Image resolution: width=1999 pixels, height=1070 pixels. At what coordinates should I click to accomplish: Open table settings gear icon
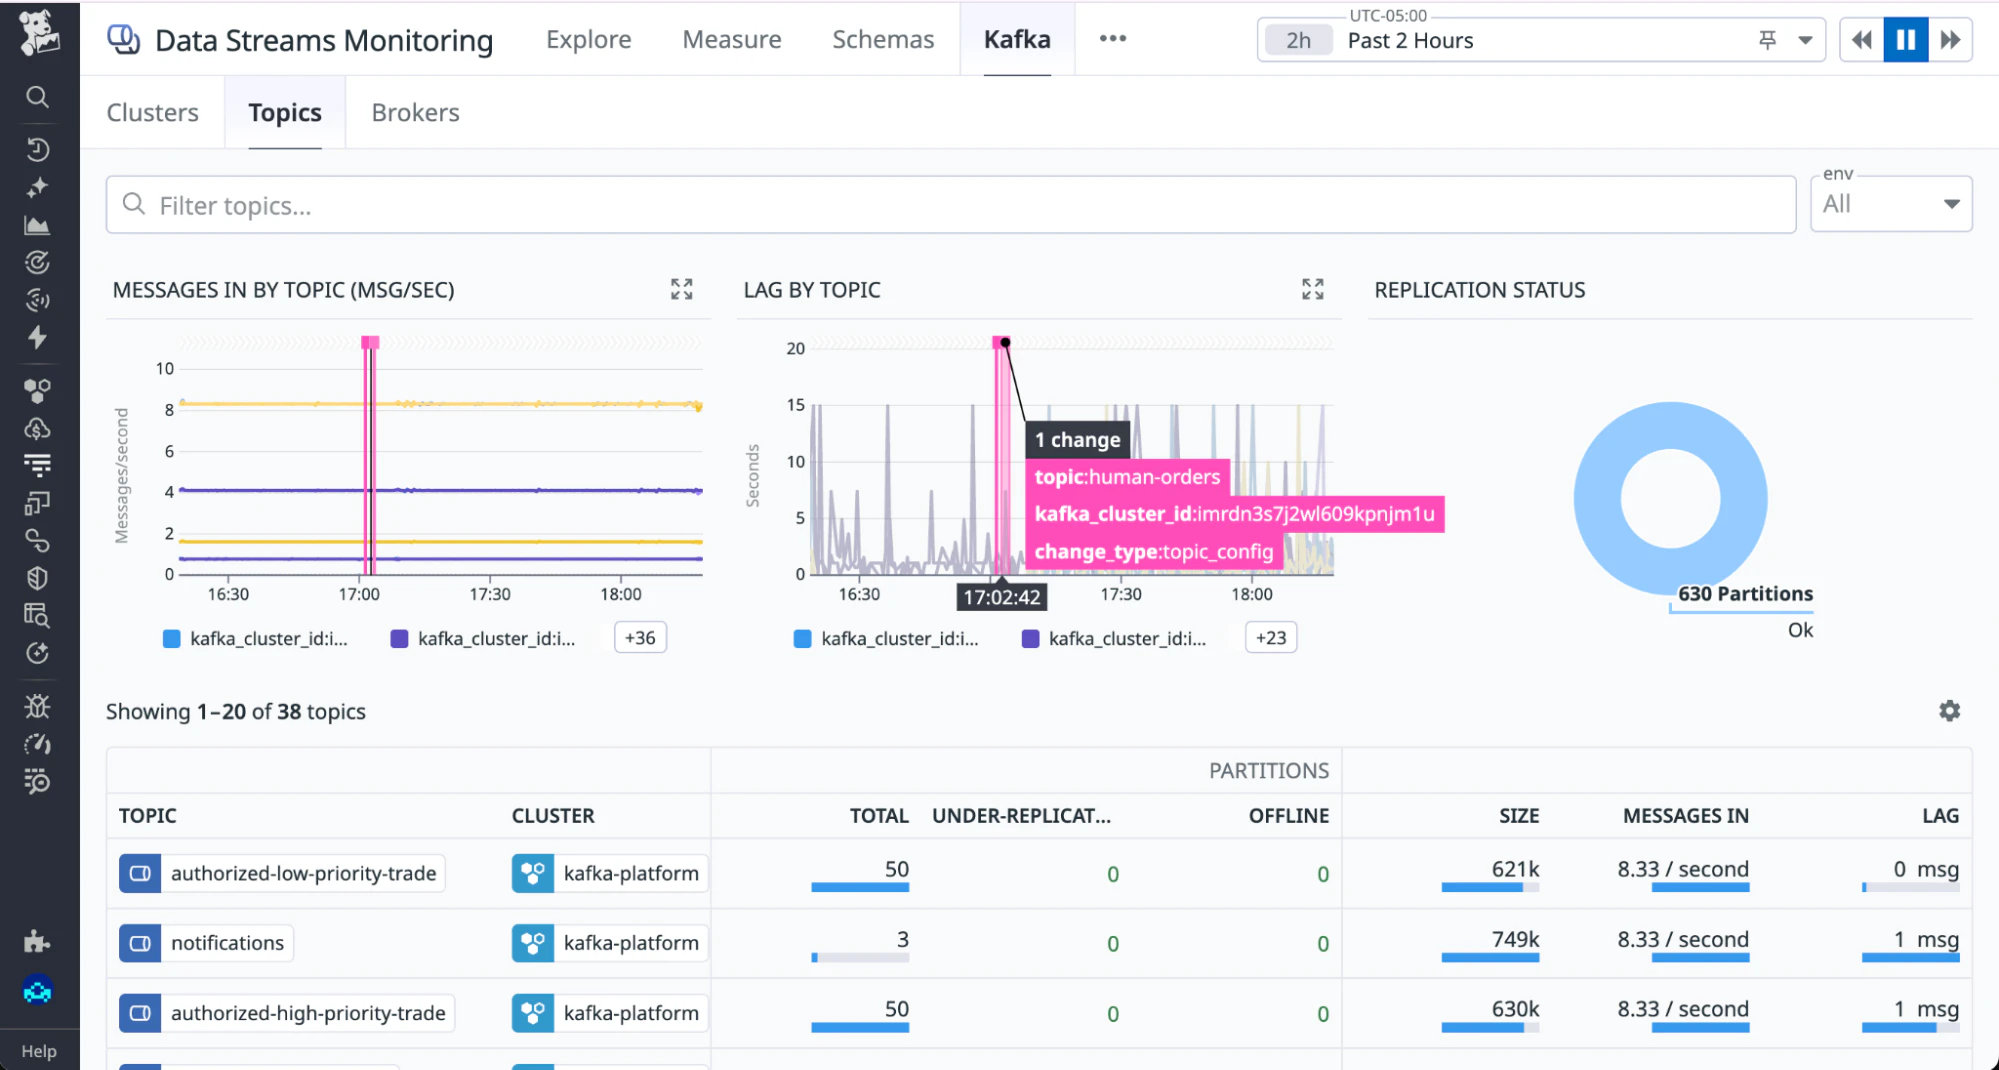1949,711
